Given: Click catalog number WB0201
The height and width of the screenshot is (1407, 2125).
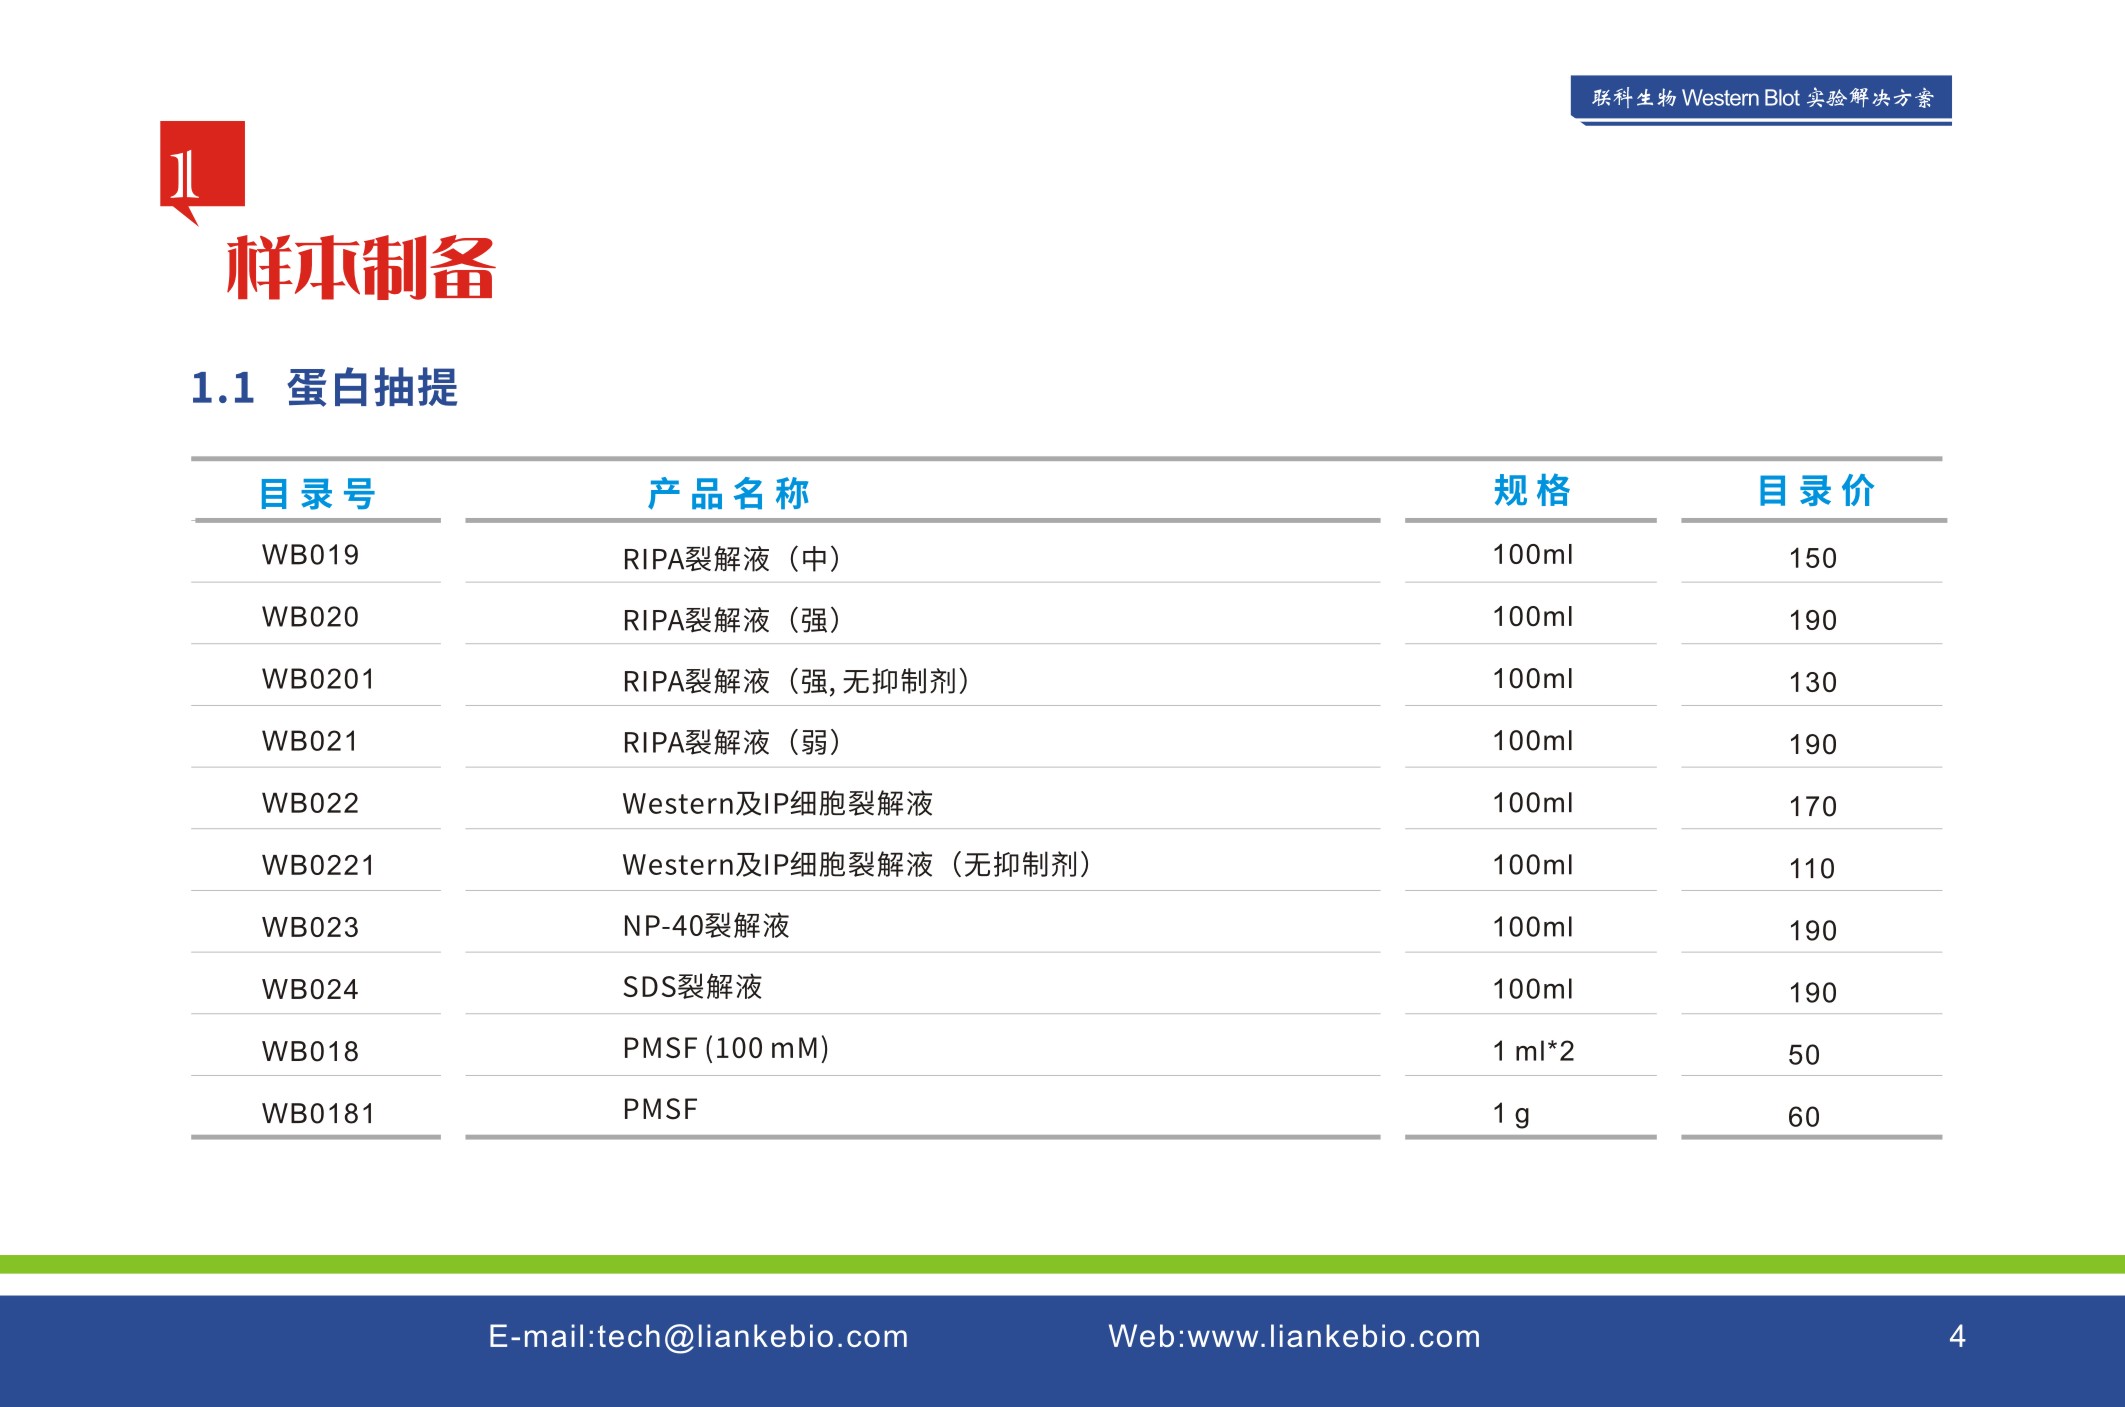Looking at the screenshot, I should coord(318,679).
